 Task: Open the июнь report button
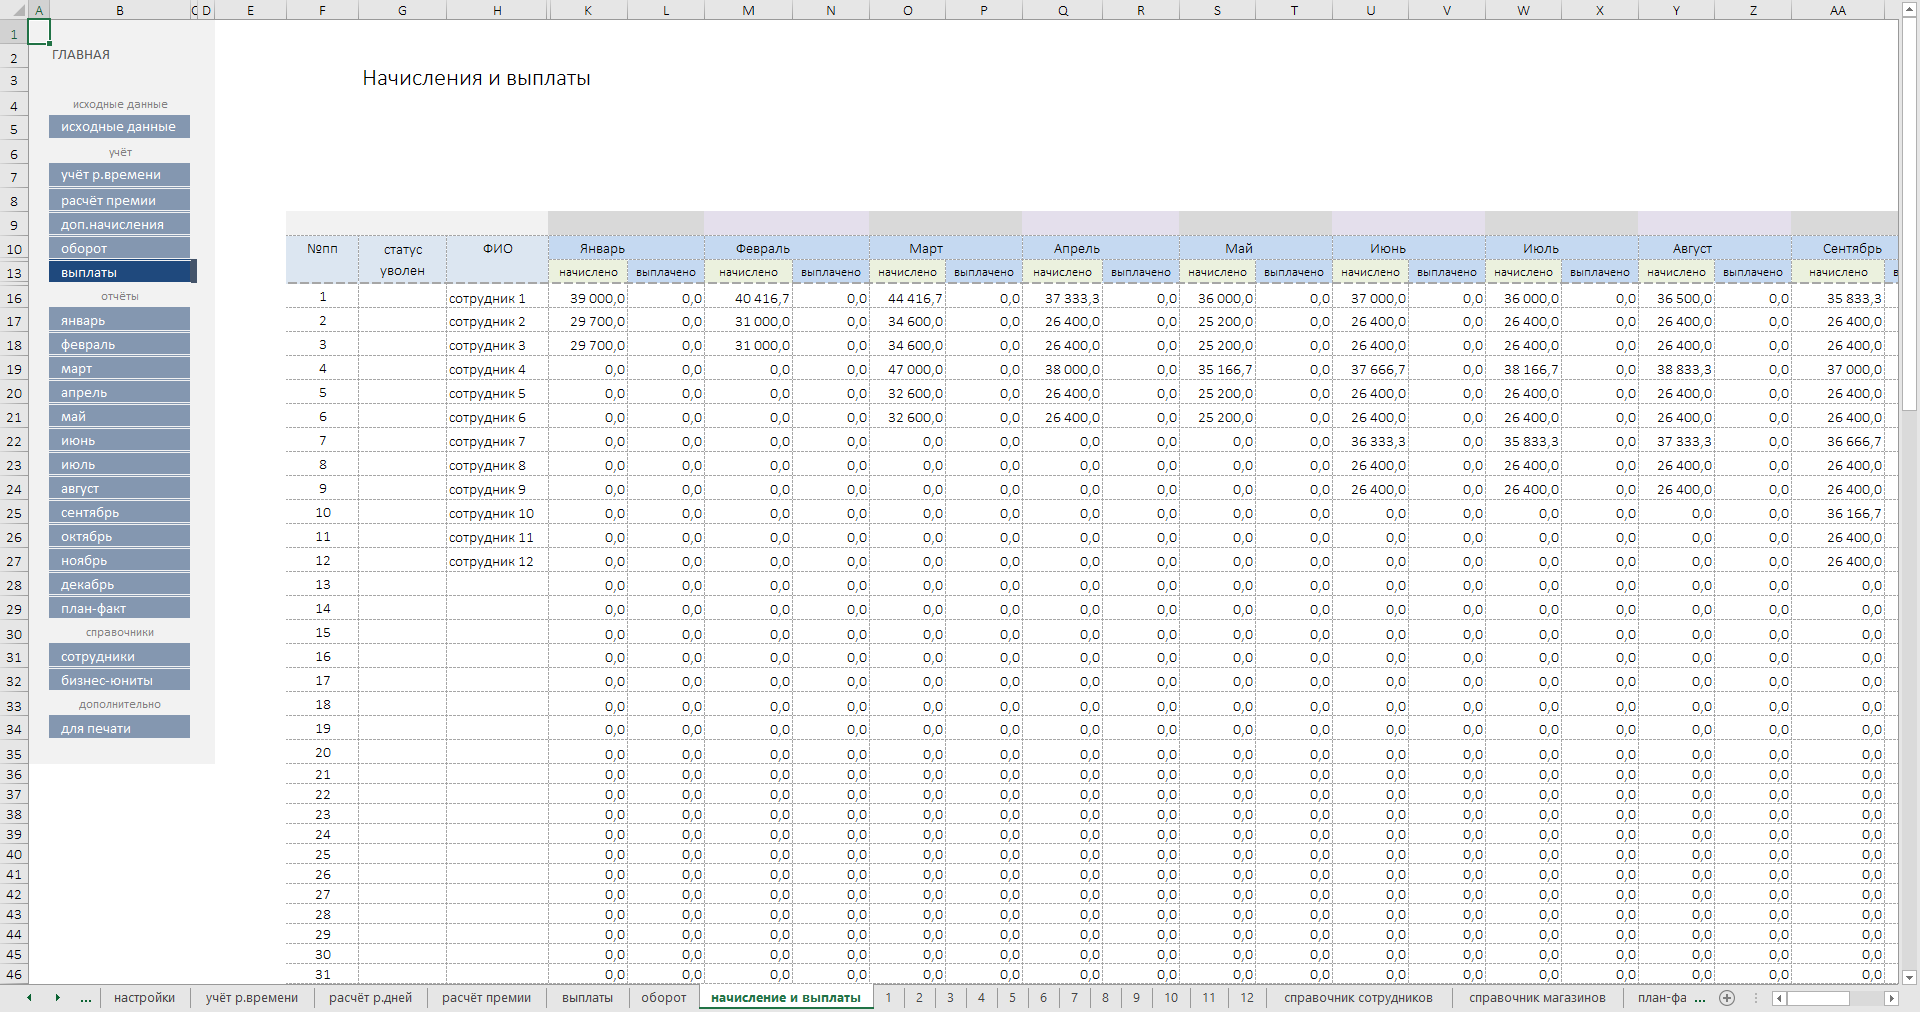[x=119, y=440]
